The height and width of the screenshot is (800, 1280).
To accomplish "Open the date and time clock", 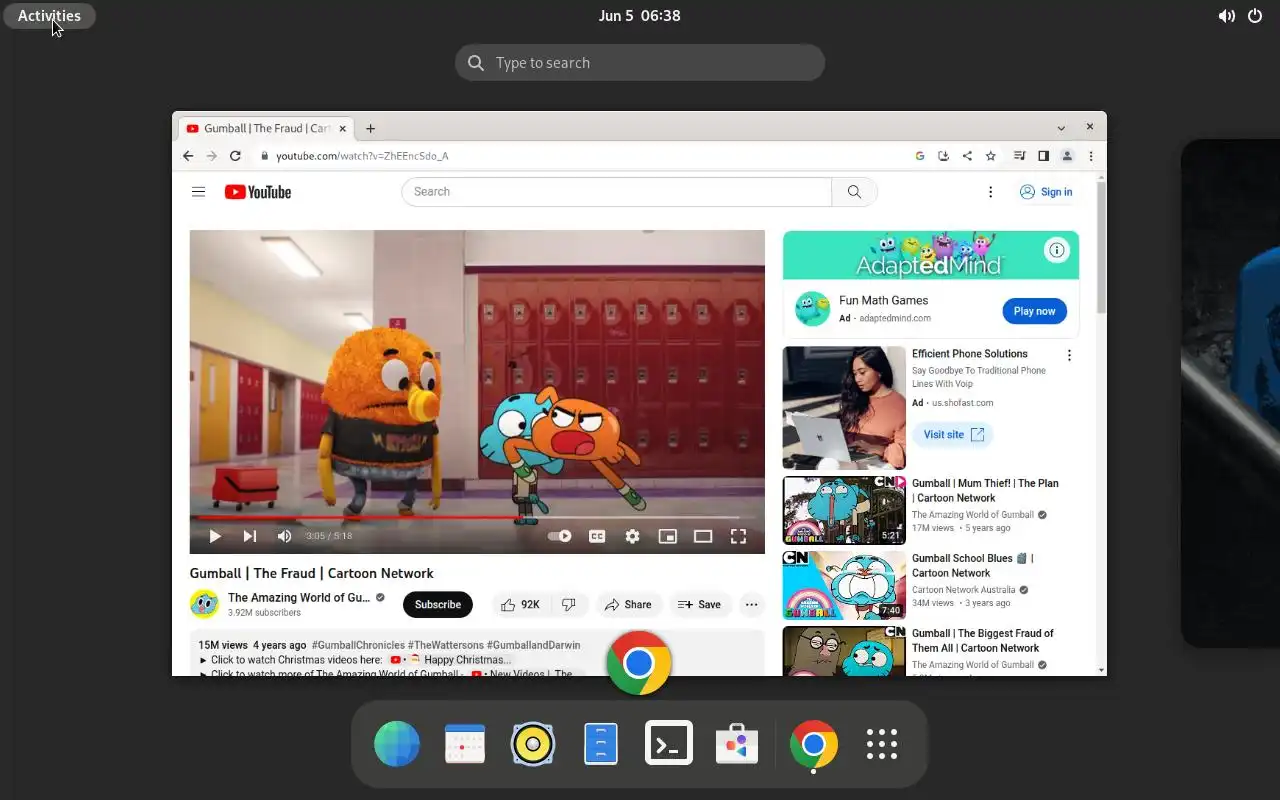I will coord(640,16).
